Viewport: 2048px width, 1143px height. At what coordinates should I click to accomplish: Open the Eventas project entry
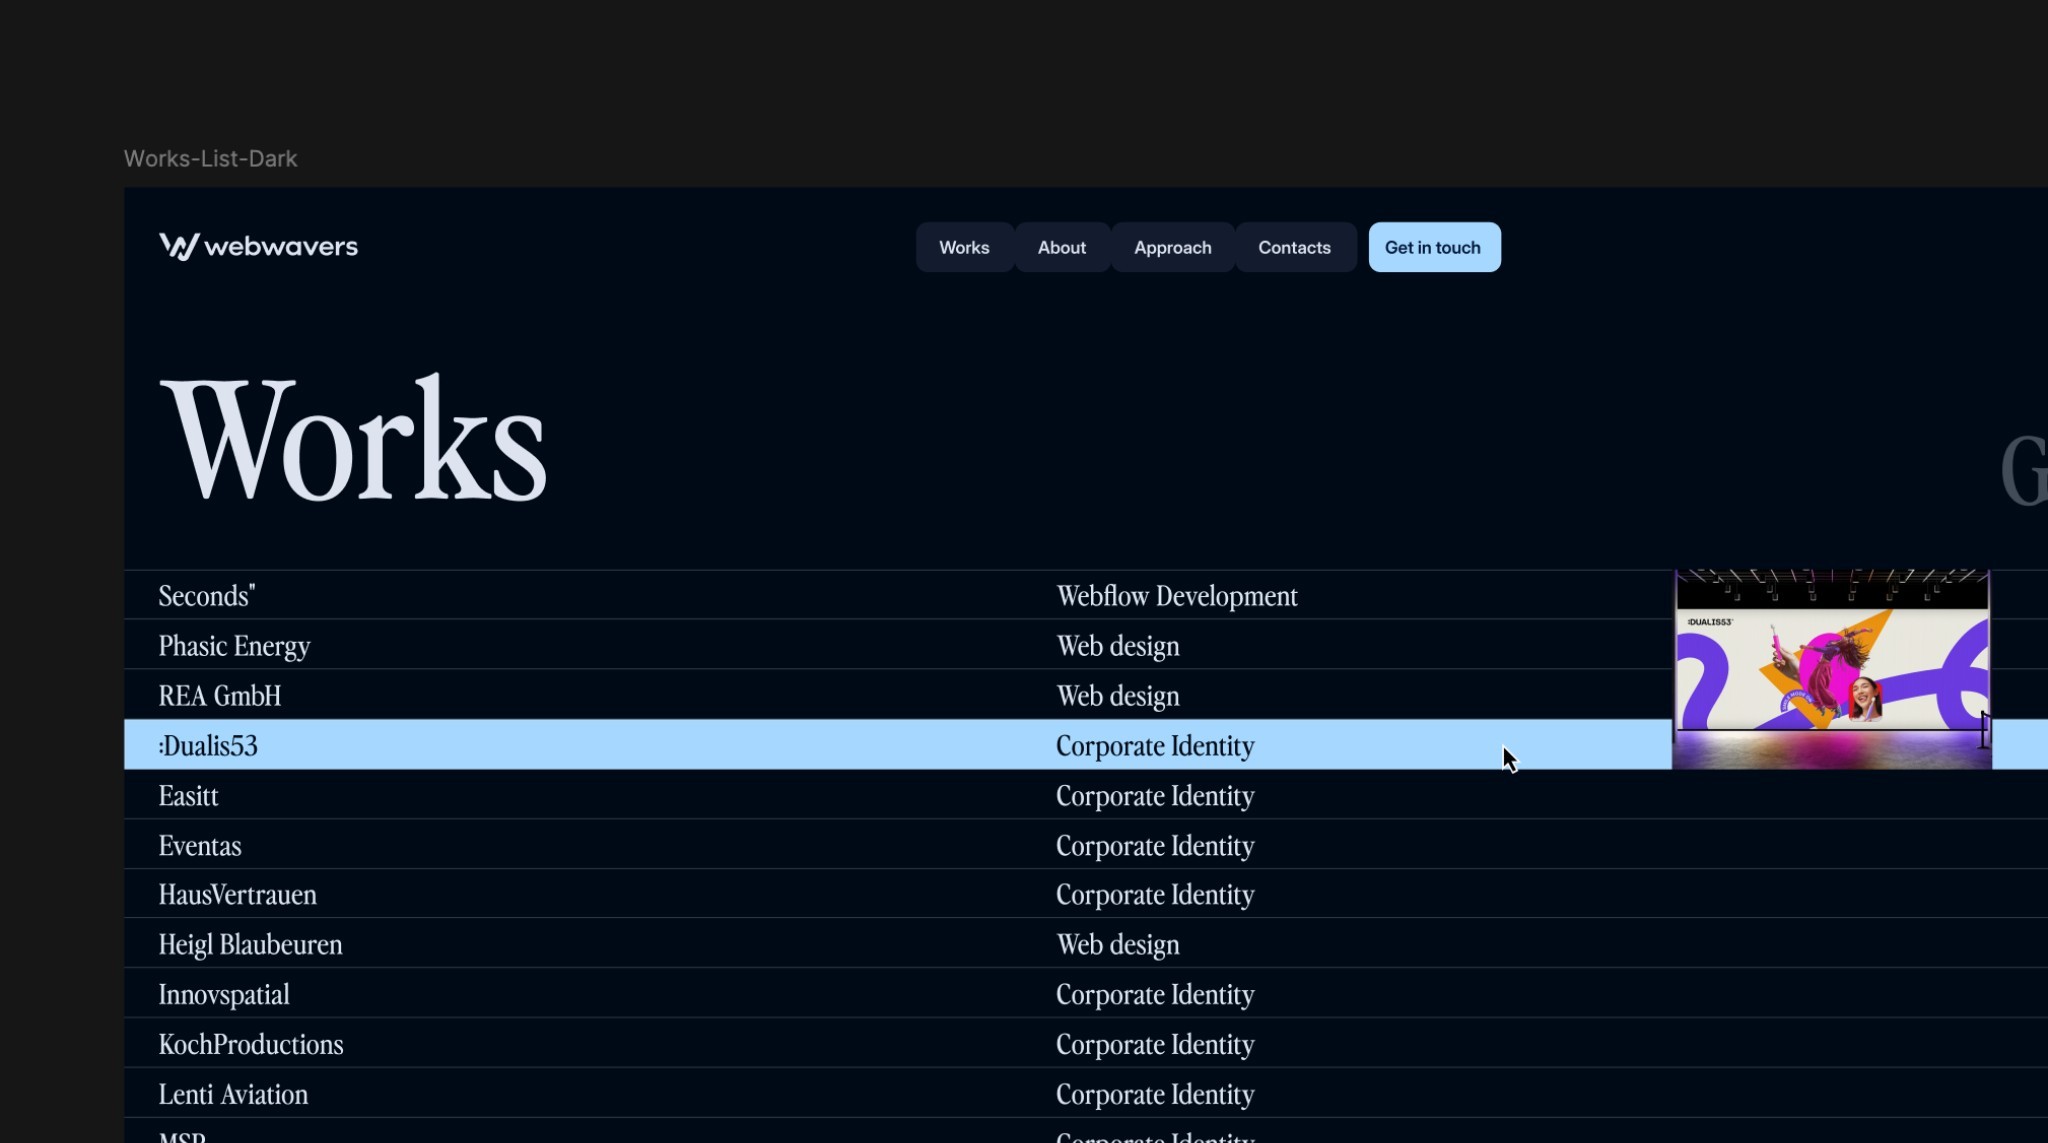click(x=200, y=846)
